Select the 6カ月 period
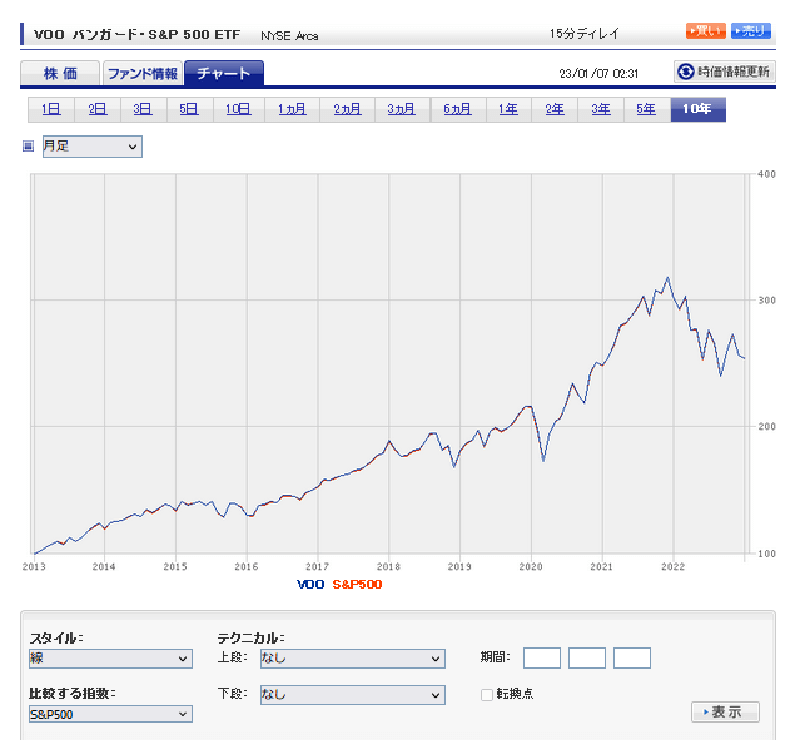800x754 pixels. point(457,109)
